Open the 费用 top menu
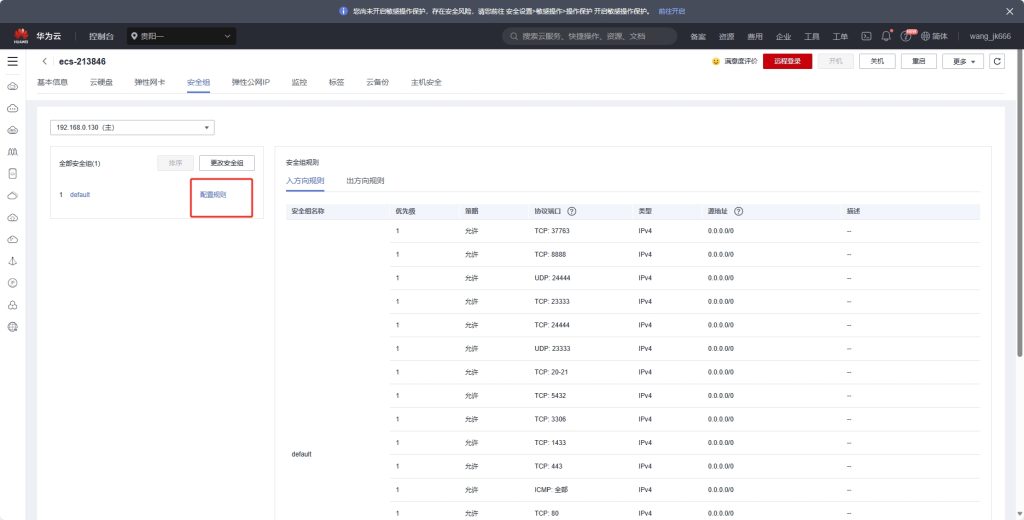 [x=755, y=37]
